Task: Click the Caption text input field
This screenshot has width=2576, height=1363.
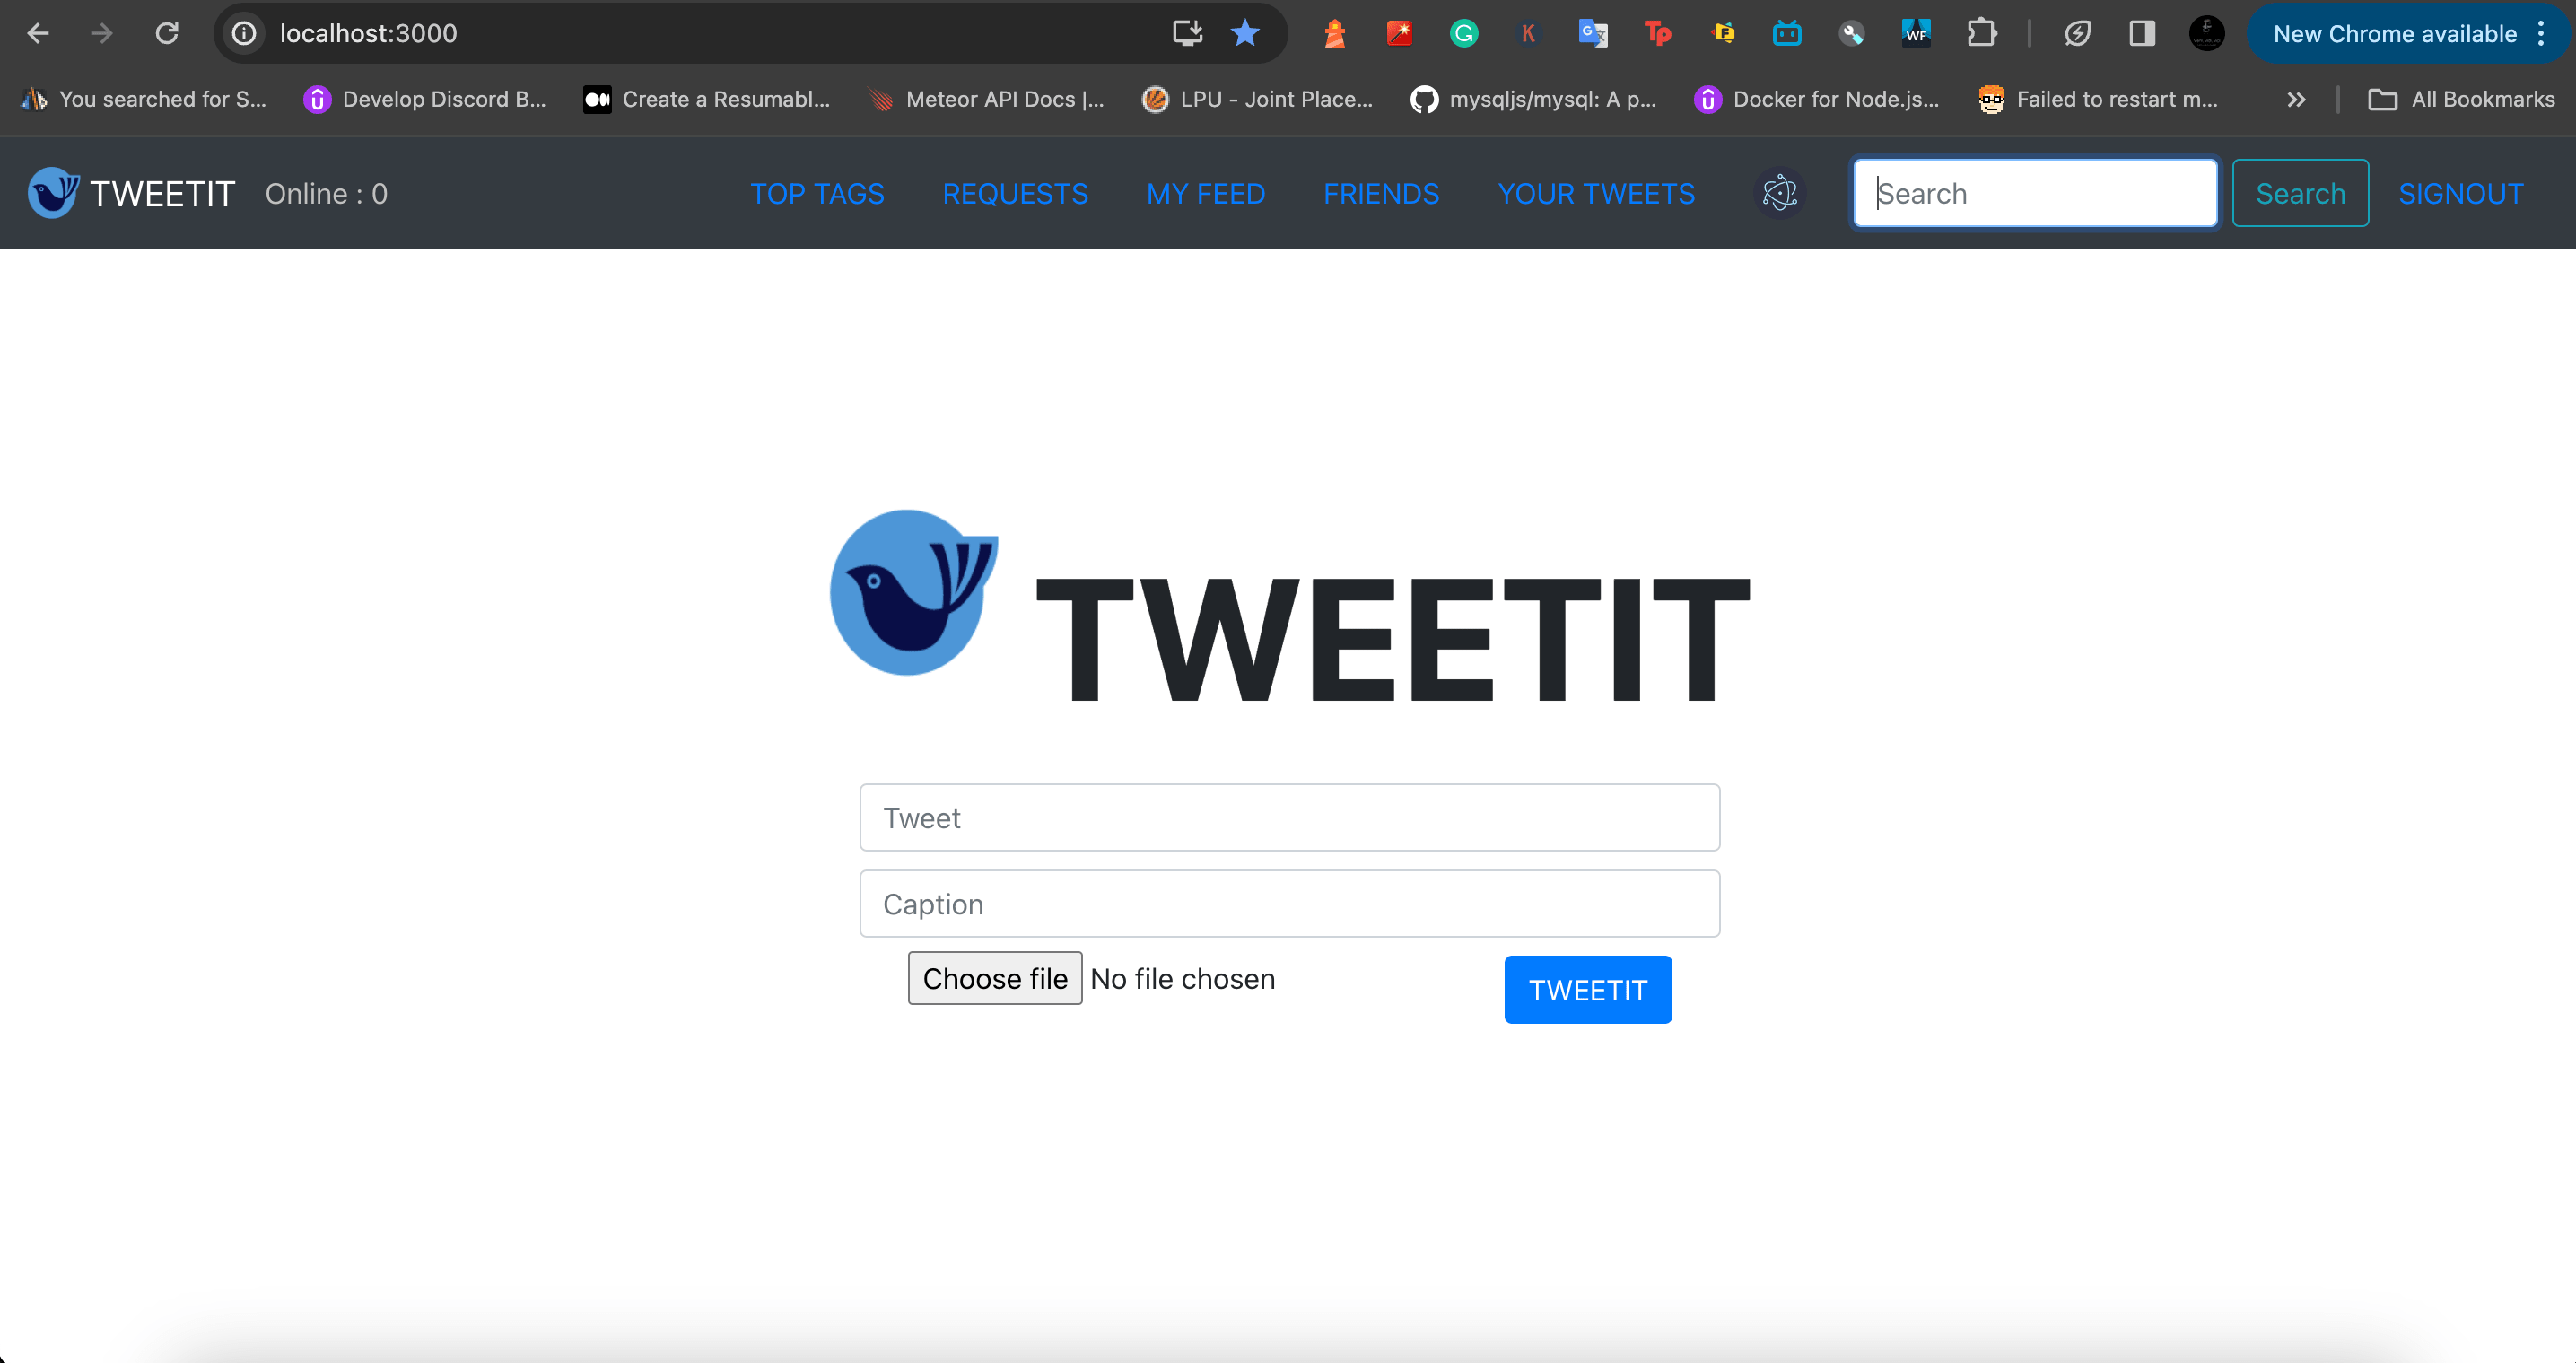Action: [x=1288, y=903]
